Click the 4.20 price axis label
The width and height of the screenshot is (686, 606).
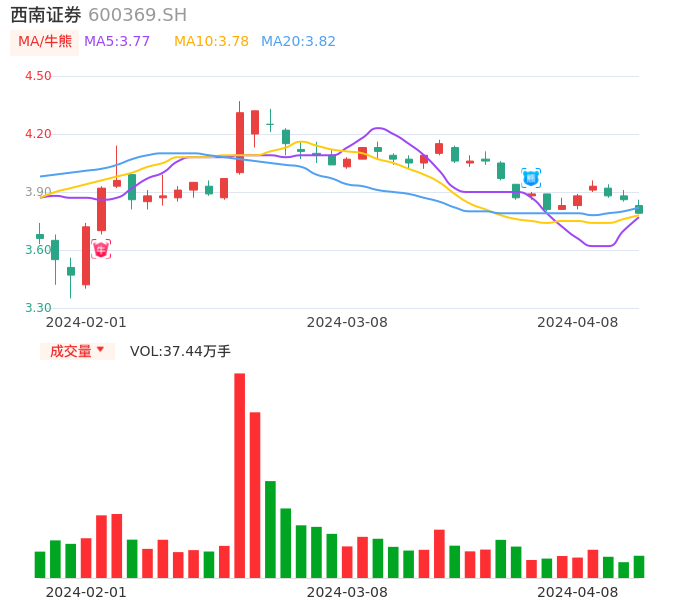38,133
